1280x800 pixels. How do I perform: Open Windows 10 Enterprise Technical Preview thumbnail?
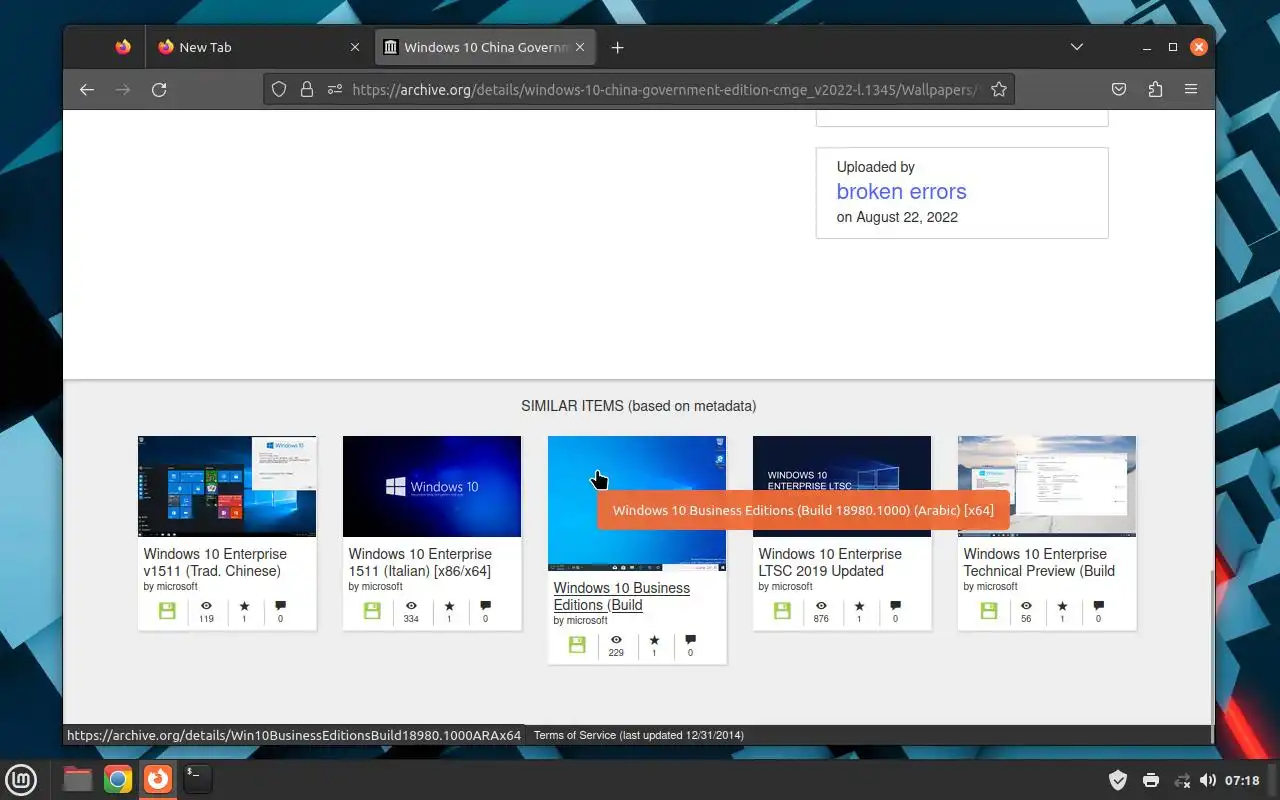1047,486
